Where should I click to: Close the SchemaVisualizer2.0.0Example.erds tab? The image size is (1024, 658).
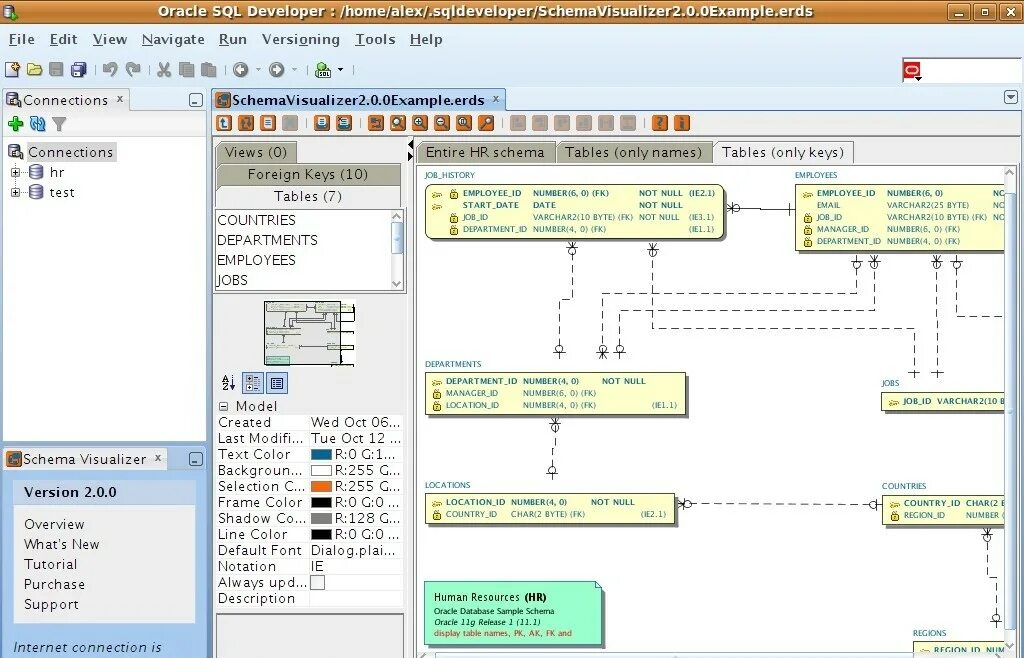pyautogui.click(x=496, y=99)
